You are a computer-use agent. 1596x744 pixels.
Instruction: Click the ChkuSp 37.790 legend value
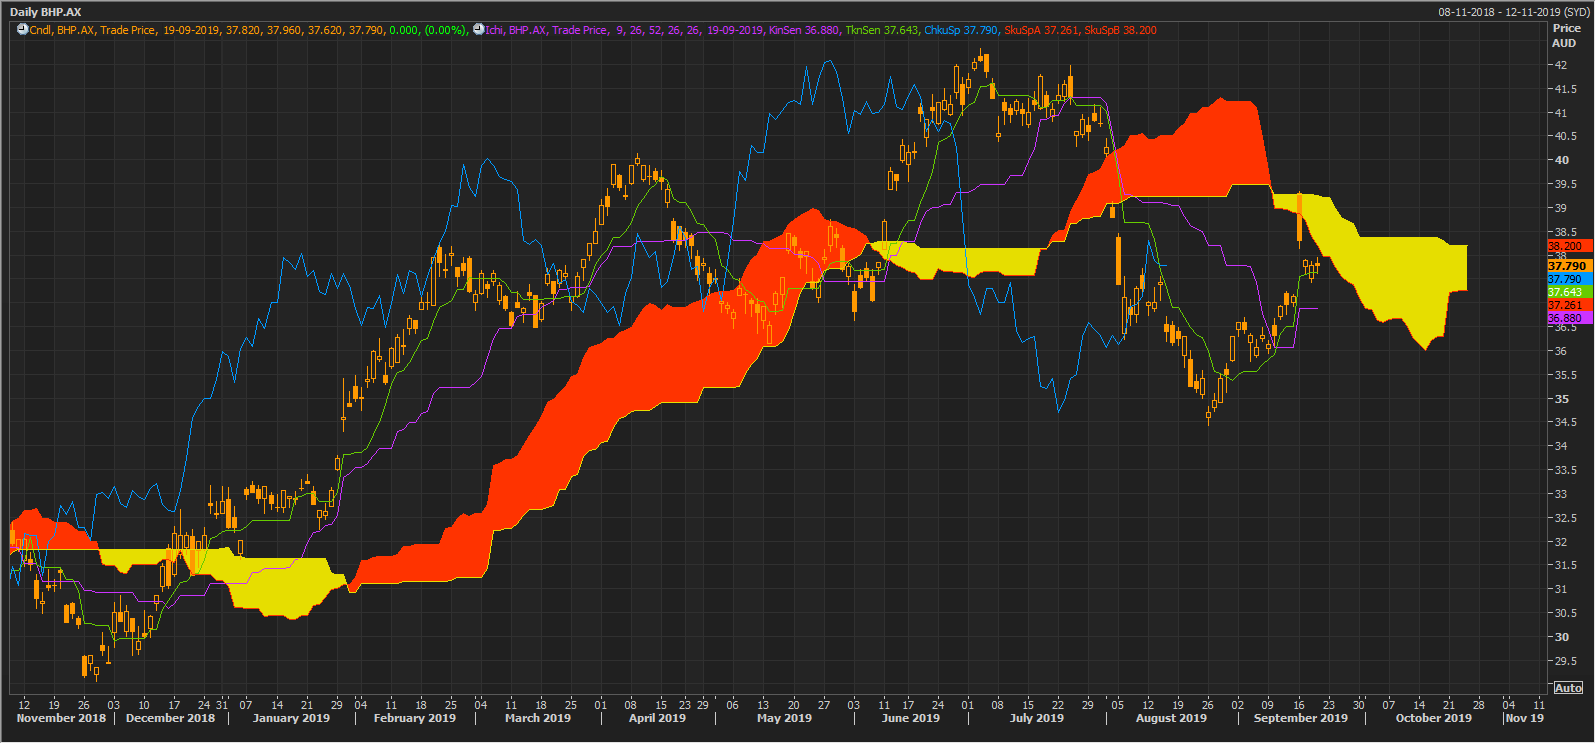coord(961,30)
